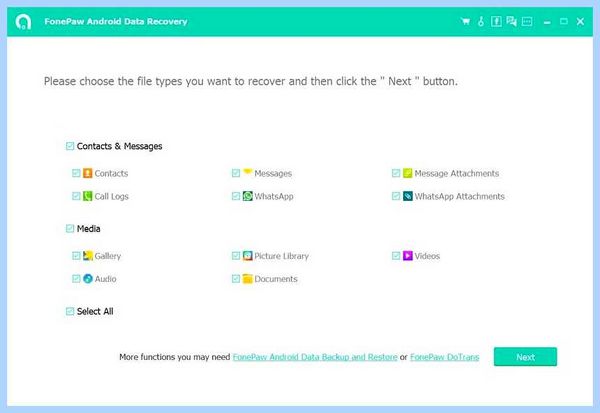The image size is (600, 413).
Task: Click the Picture Library label
Action: pos(282,256)
